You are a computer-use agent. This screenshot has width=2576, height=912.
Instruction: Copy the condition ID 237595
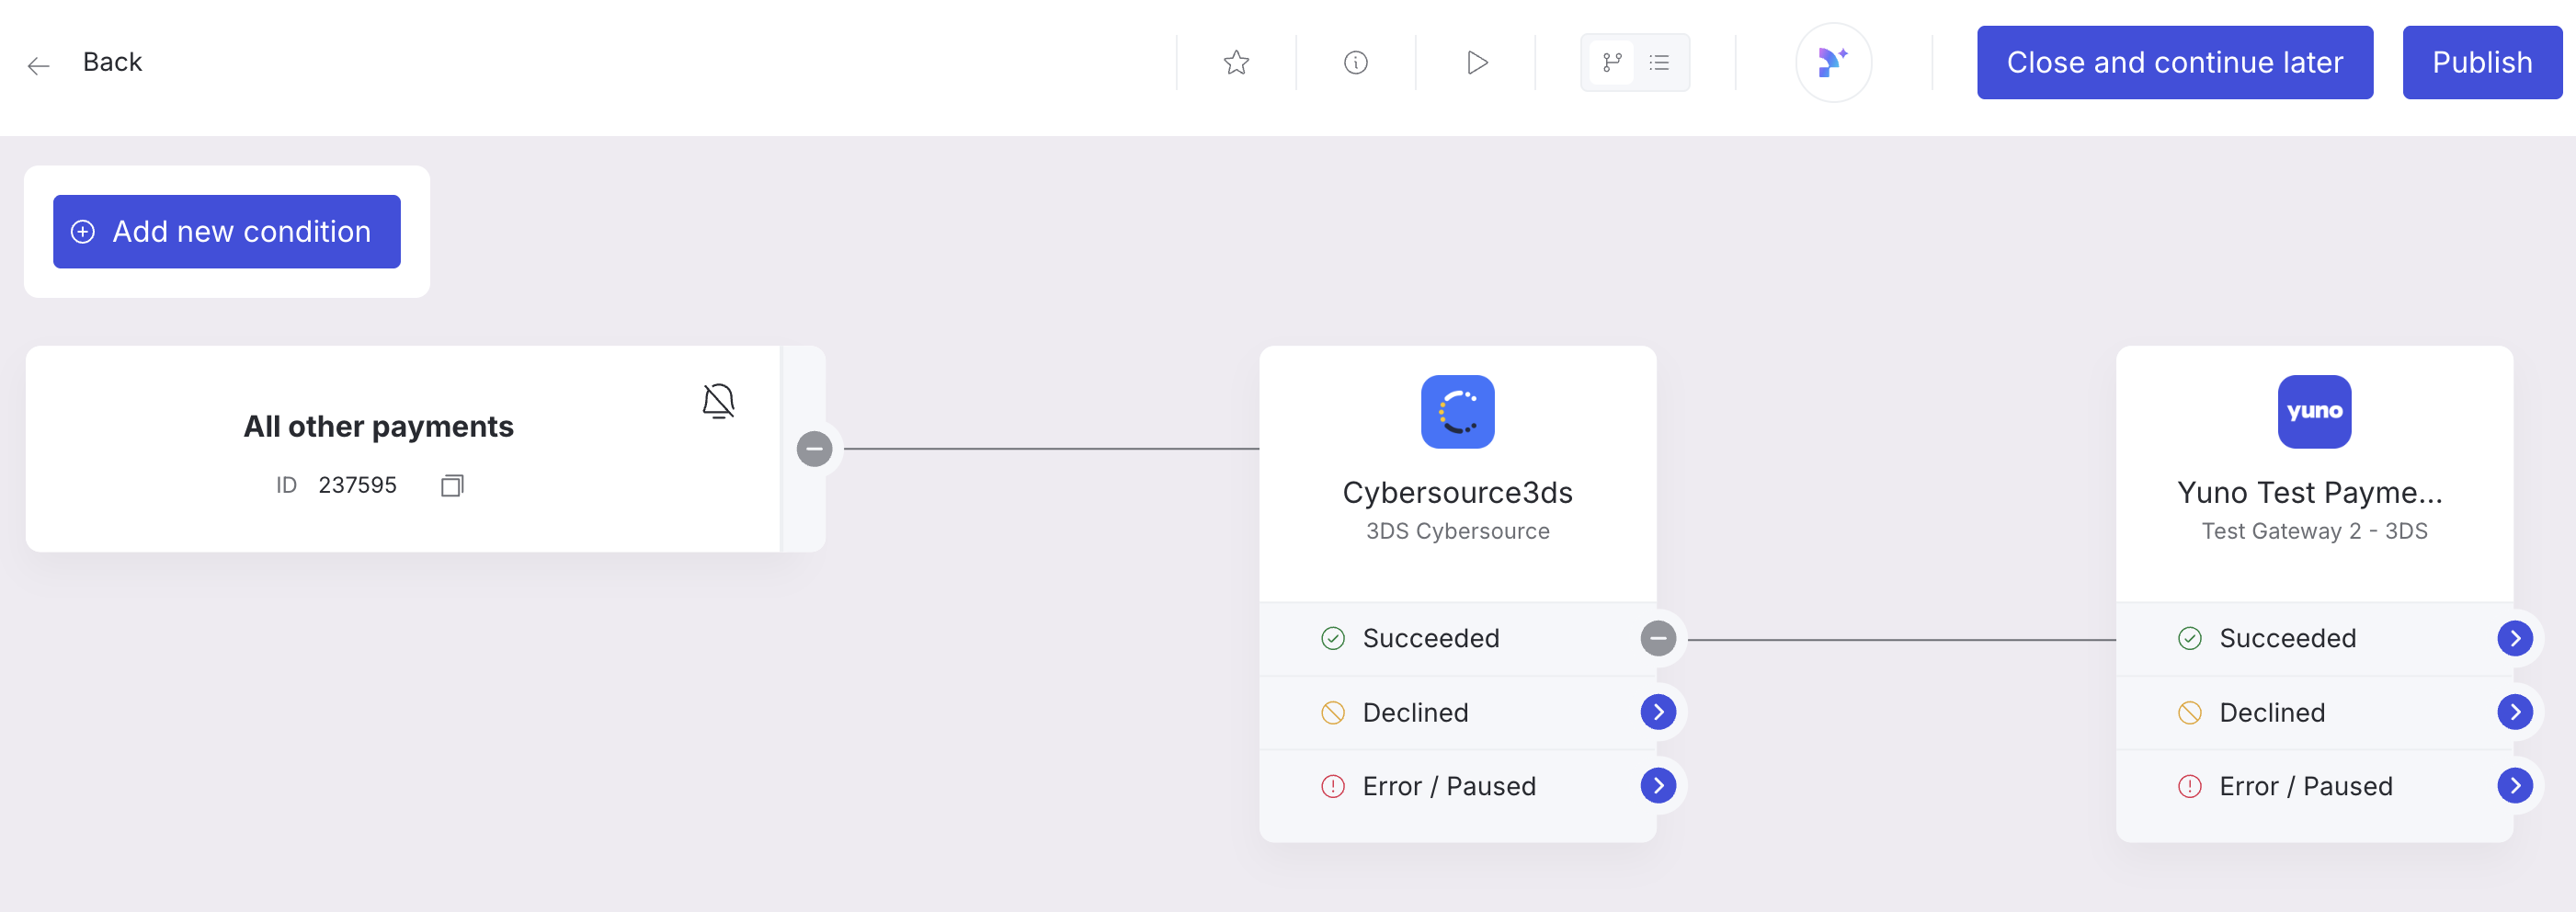click(452, 485)
